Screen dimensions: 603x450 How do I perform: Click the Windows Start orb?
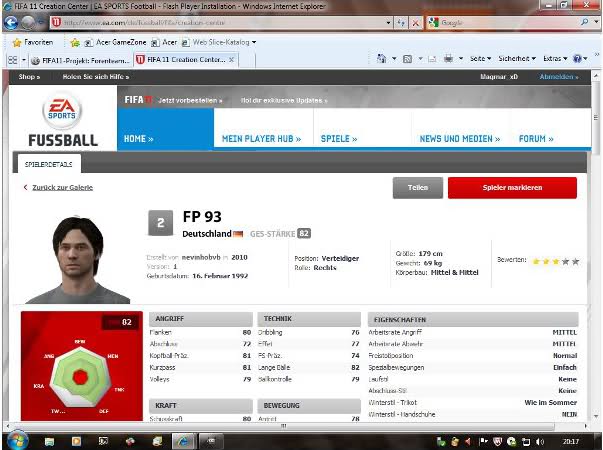click(16, 441)
